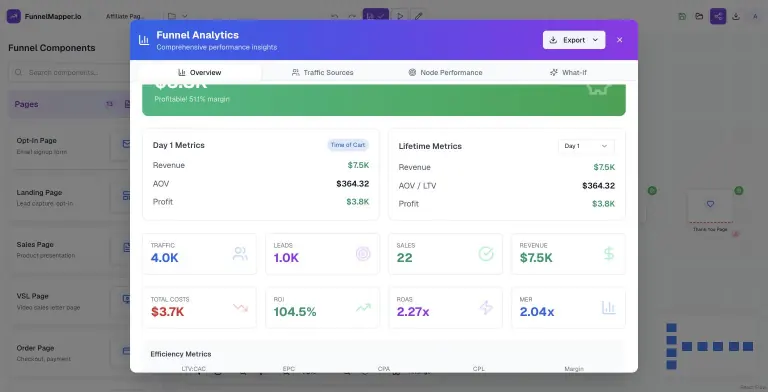Click the Total Costs value $3.7K
The height and width of the screenshot is (392, 768).
pyautogui.click(x=168, y=312)
